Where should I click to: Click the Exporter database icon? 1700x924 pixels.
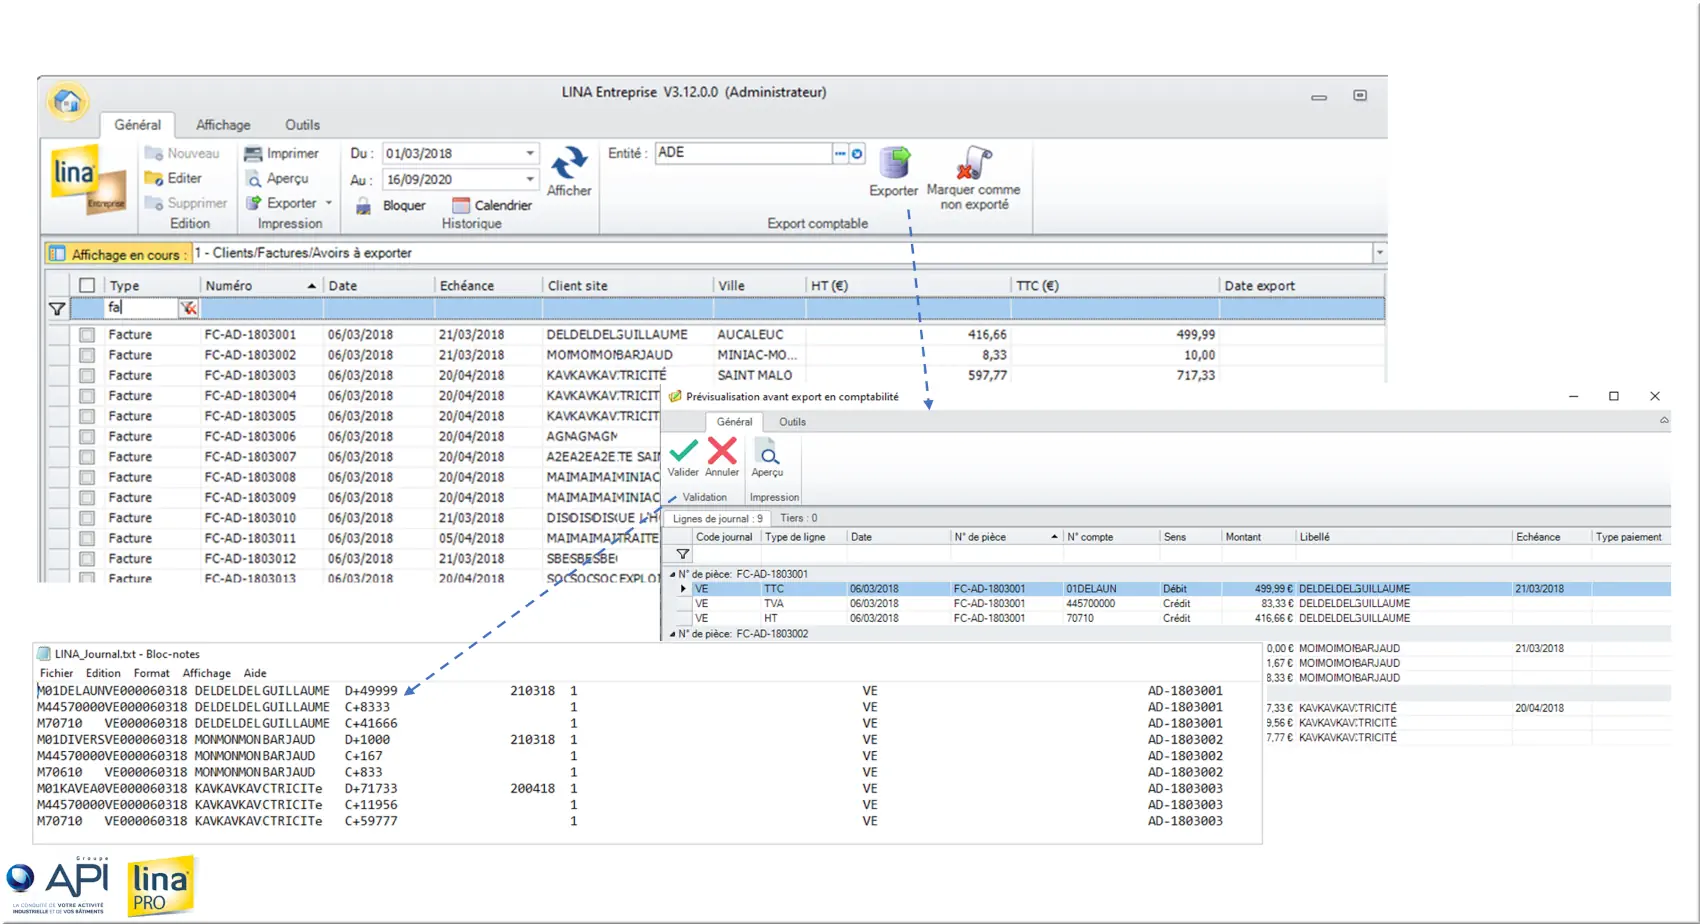pyautogui.click(x=895, y=163)
